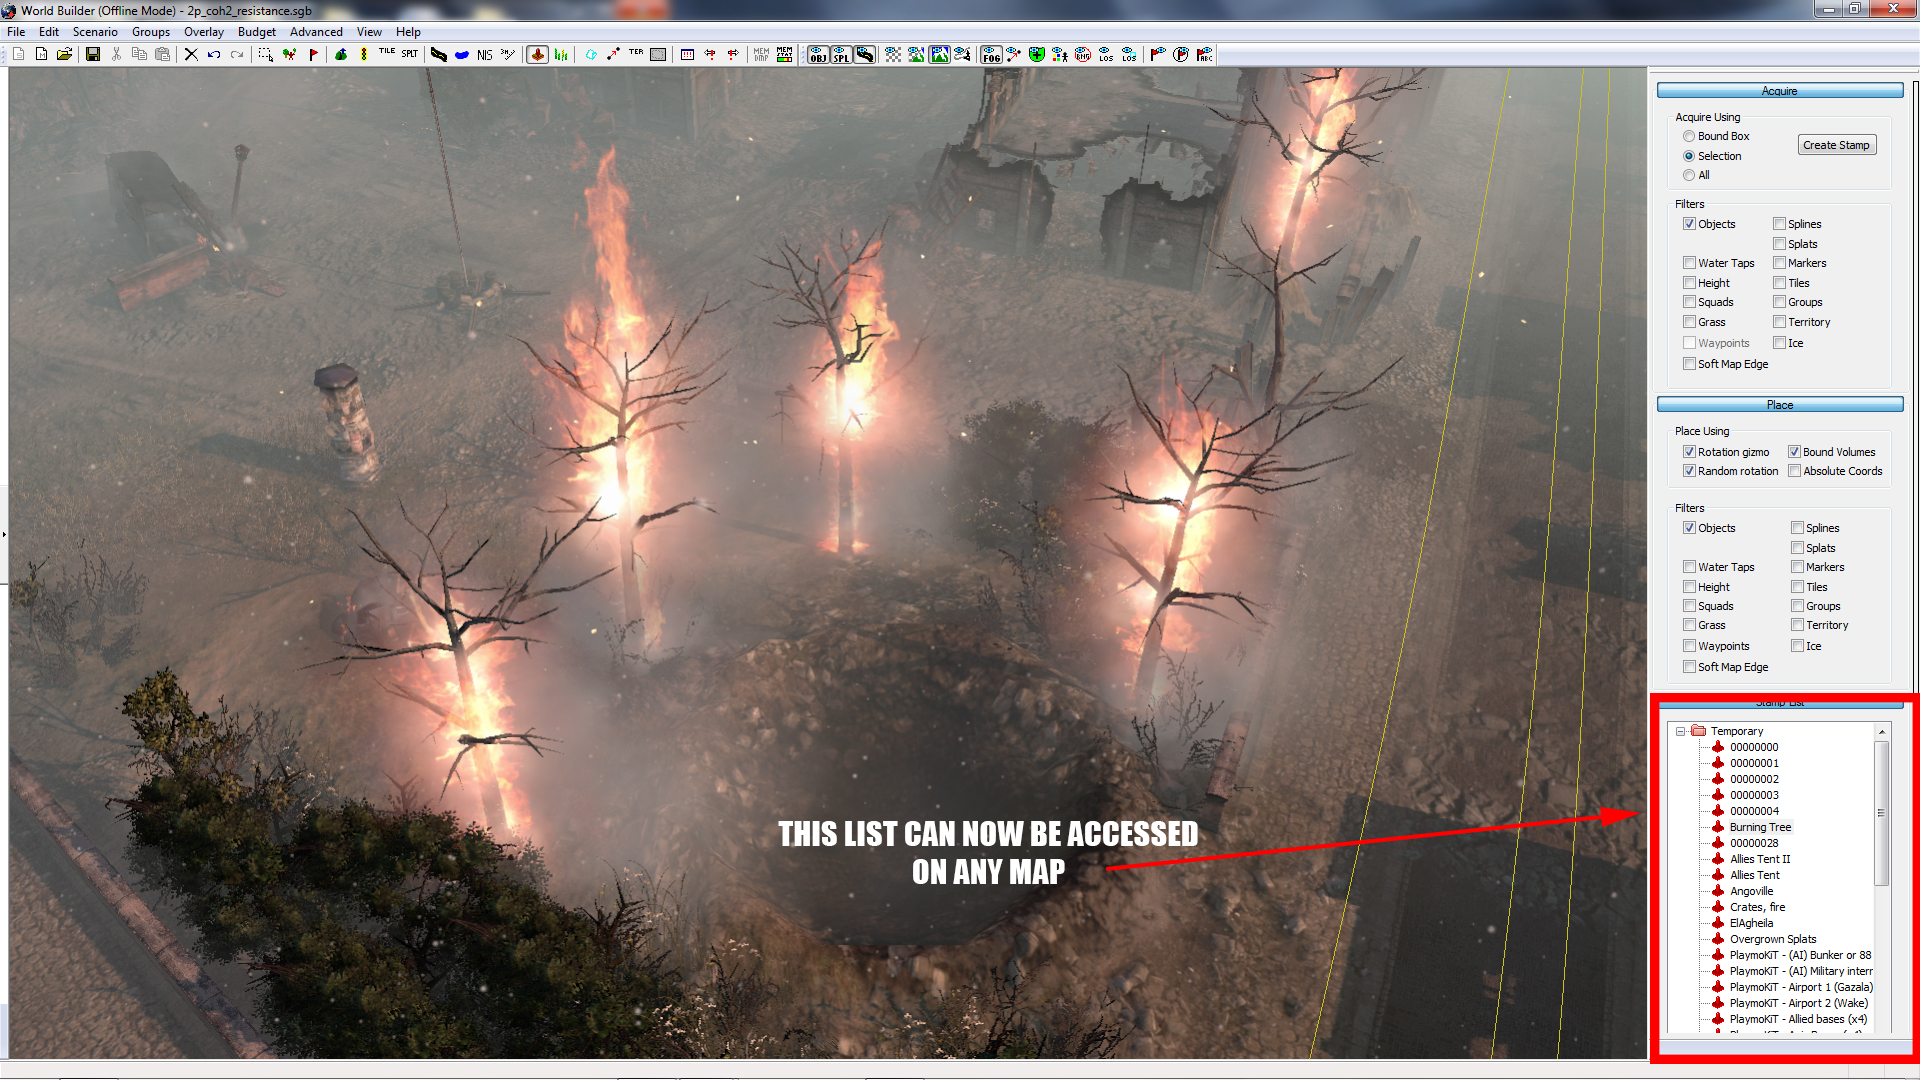This screenshot has width=1920, height=1080.
Task: Check Squads in Place filters
Action: (x=1689, y=606)
